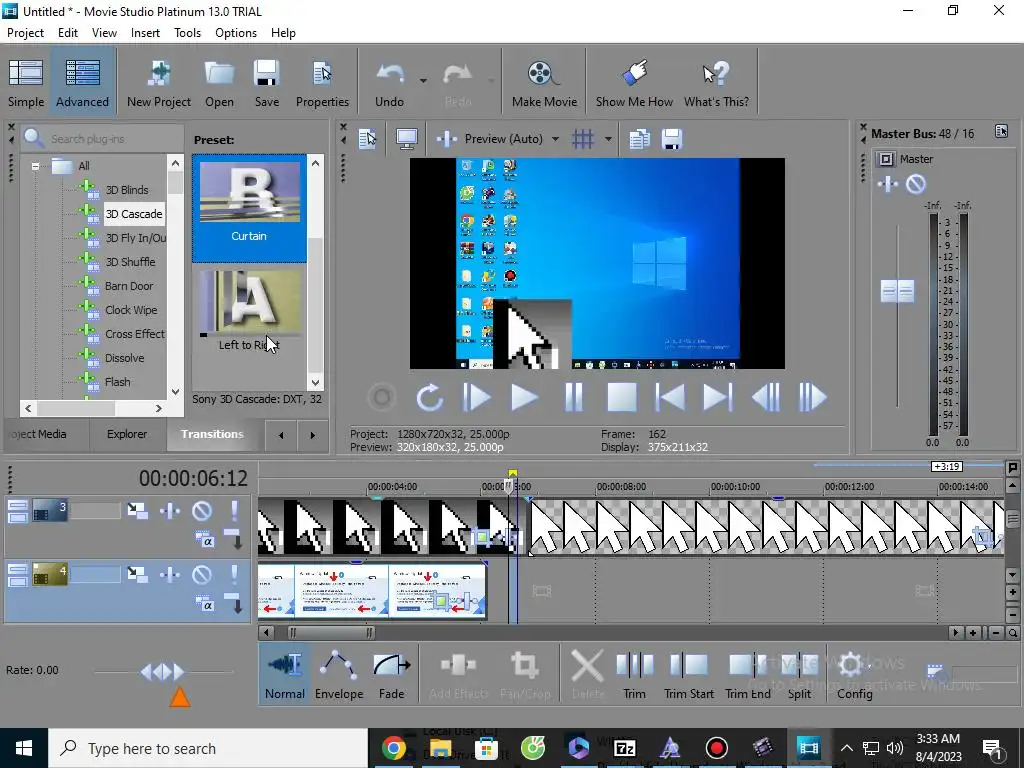Go to start of project
1024x768 pixels.
point(669,397)
